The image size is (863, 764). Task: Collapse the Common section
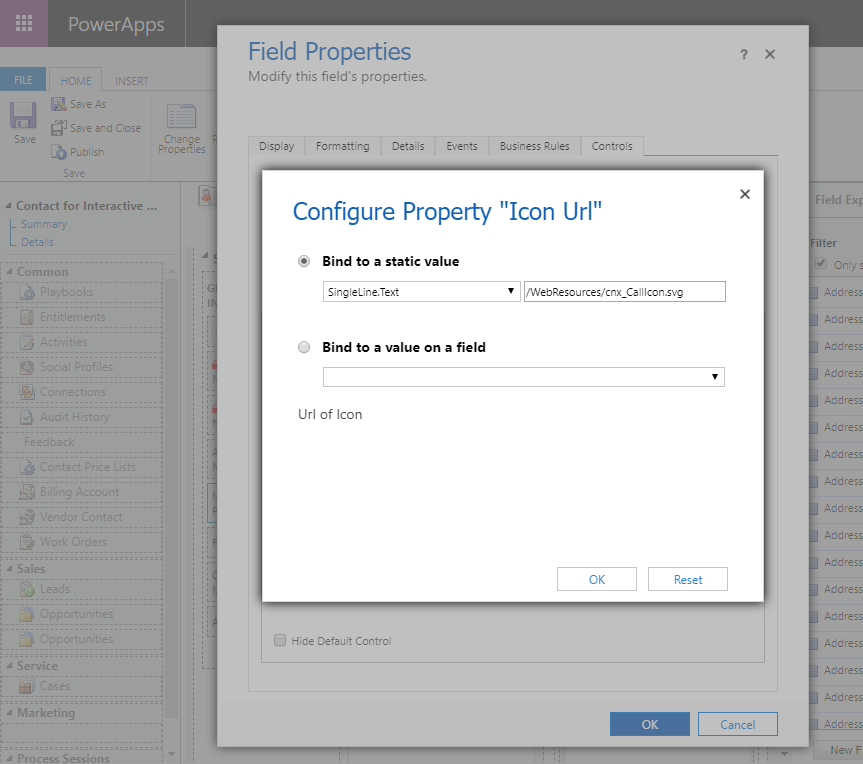click(x=9, y=271)
